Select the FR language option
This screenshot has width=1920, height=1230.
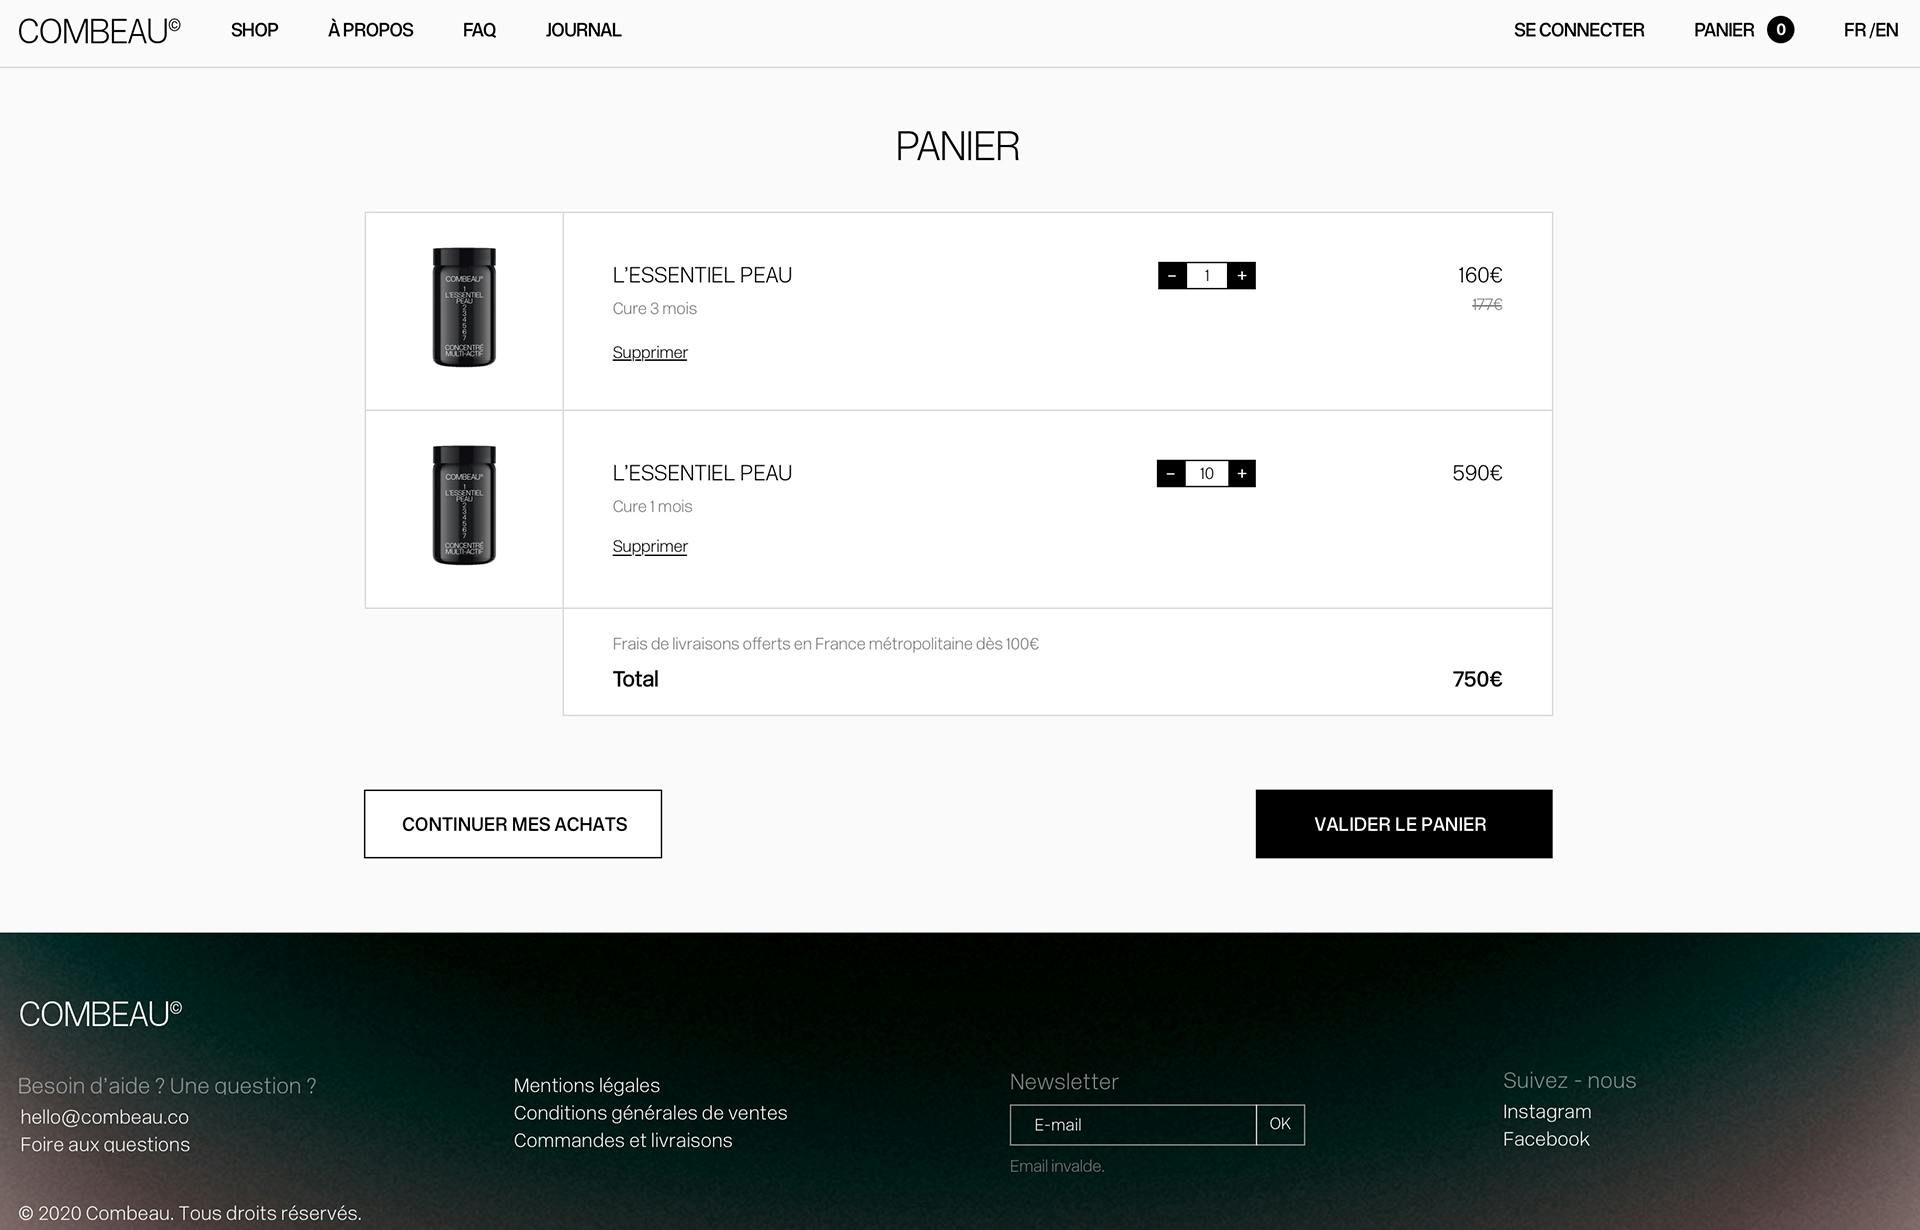click(x=1856, y=30)
